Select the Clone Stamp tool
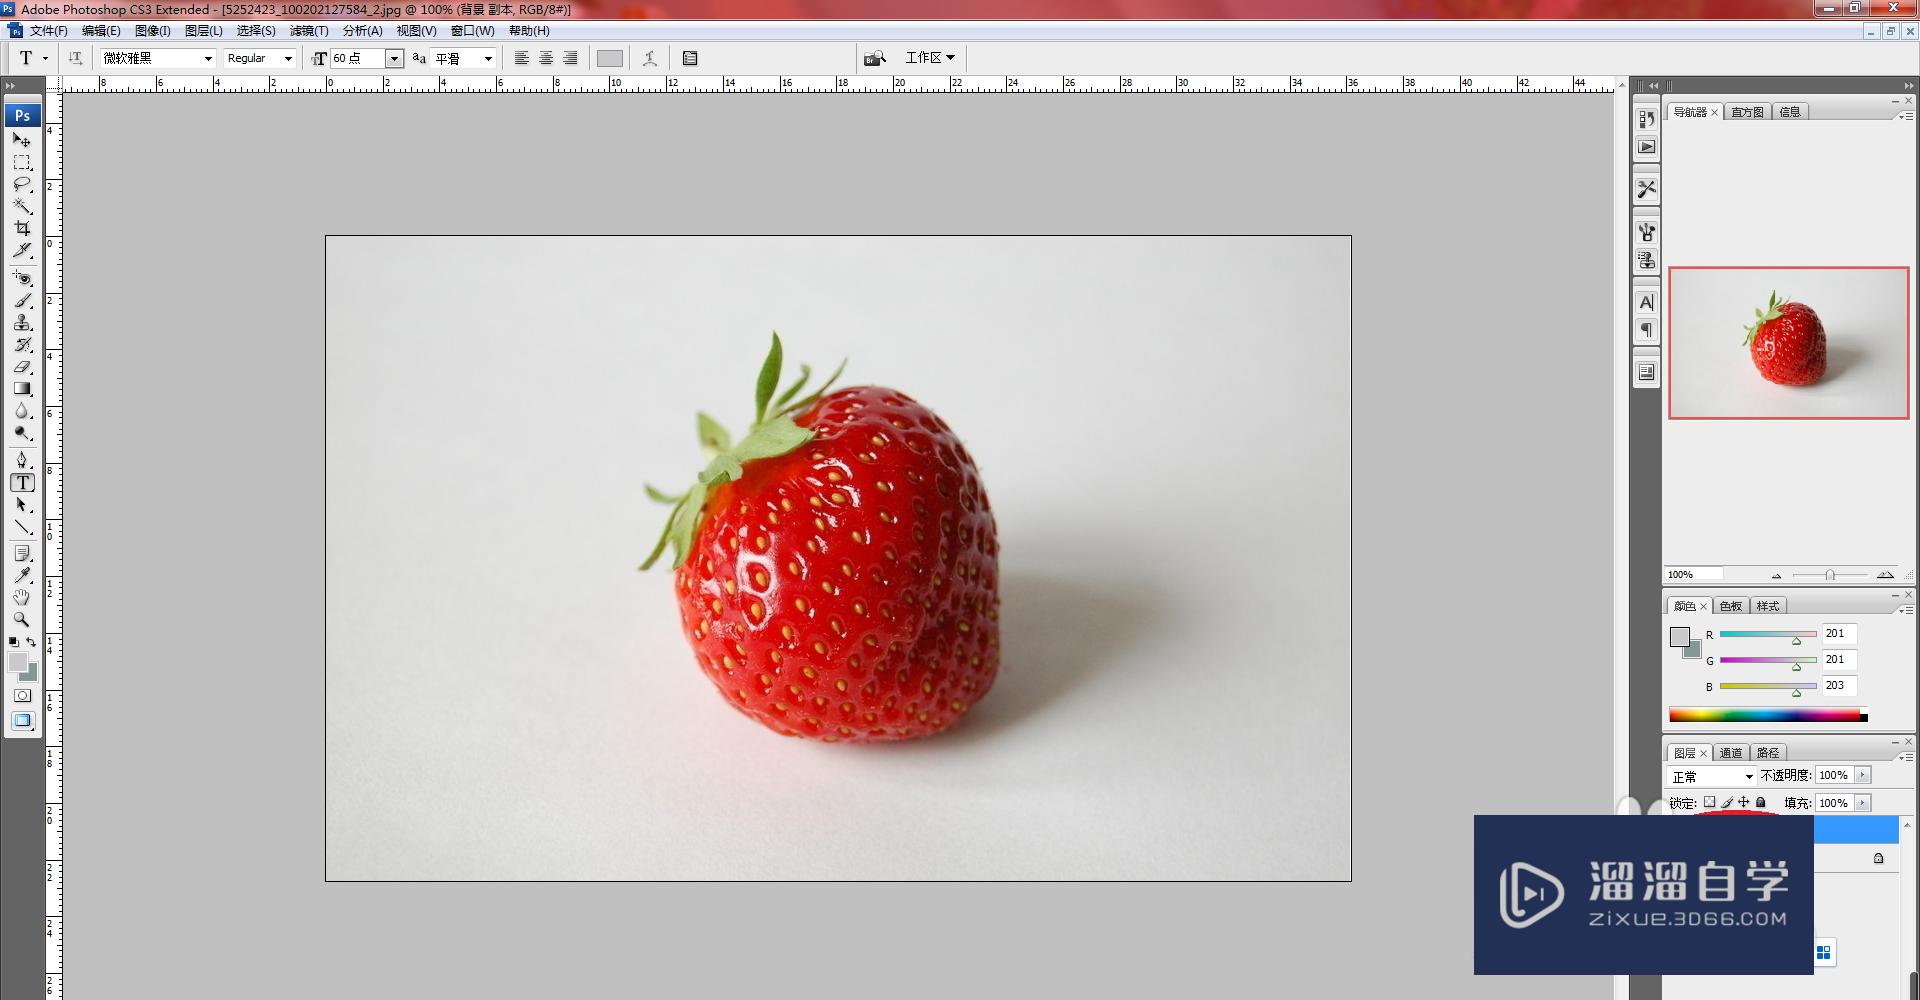1920x1000 pixels. coord(22,322)
